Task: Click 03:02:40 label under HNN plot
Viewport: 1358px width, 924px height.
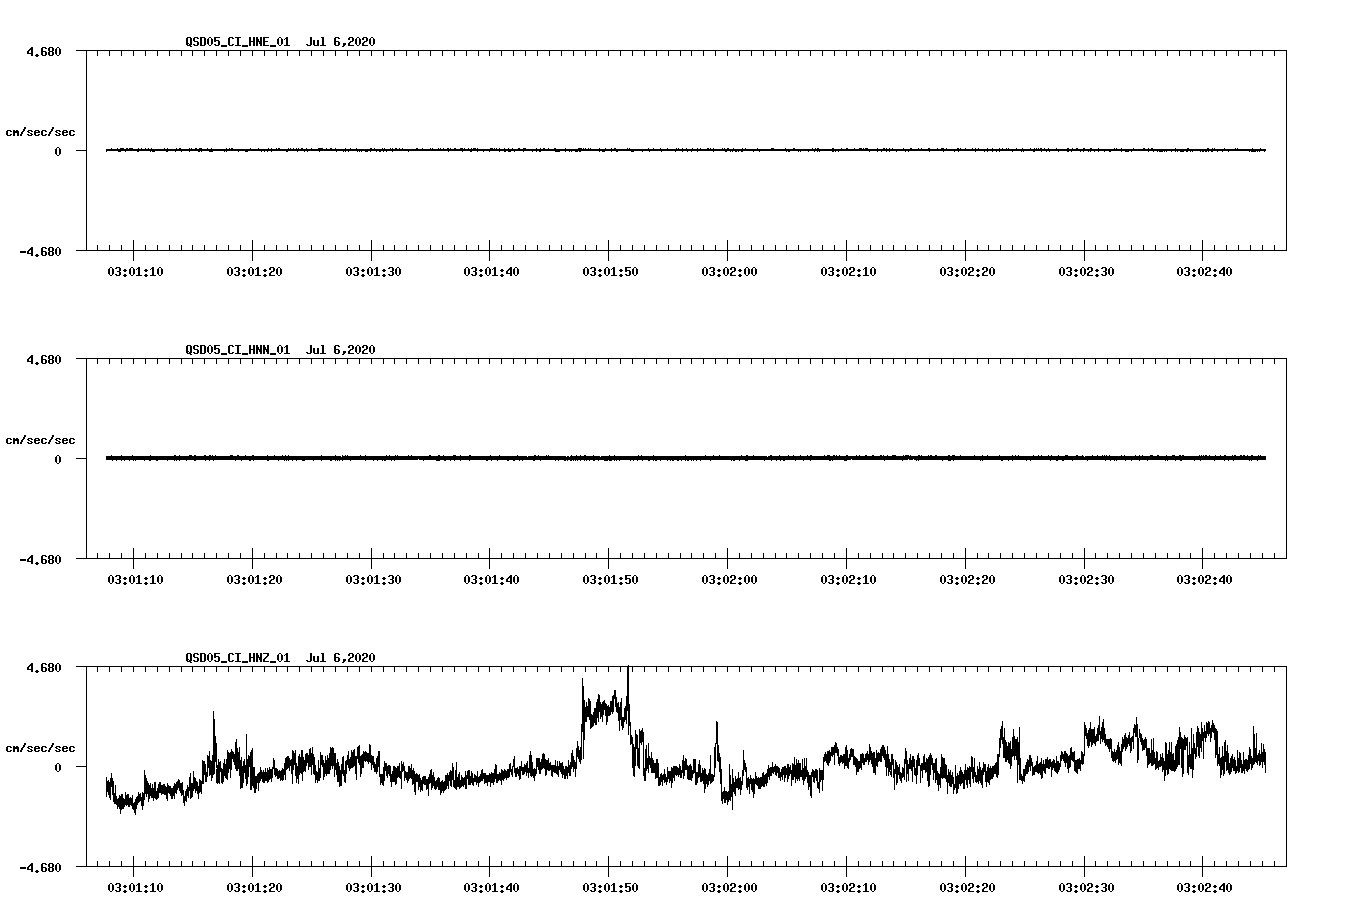Action: click(x=1204, y=579)
